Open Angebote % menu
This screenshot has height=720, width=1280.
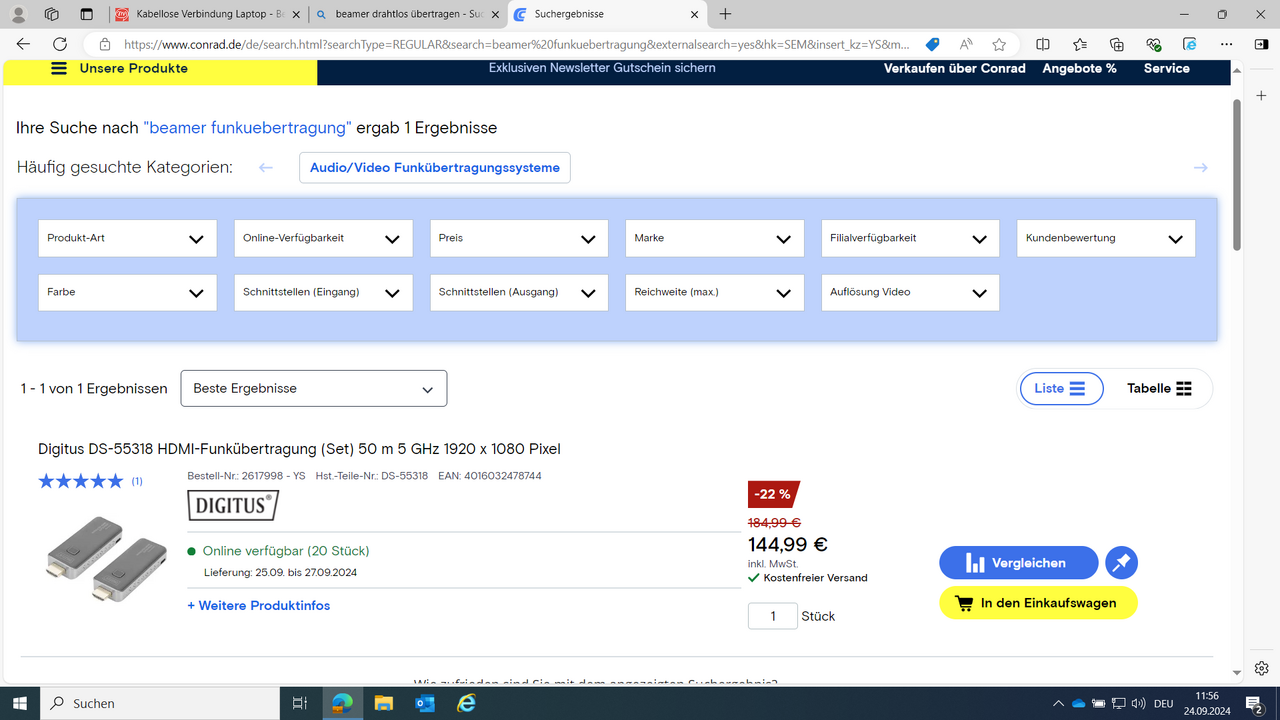[x=1079, y=68]
